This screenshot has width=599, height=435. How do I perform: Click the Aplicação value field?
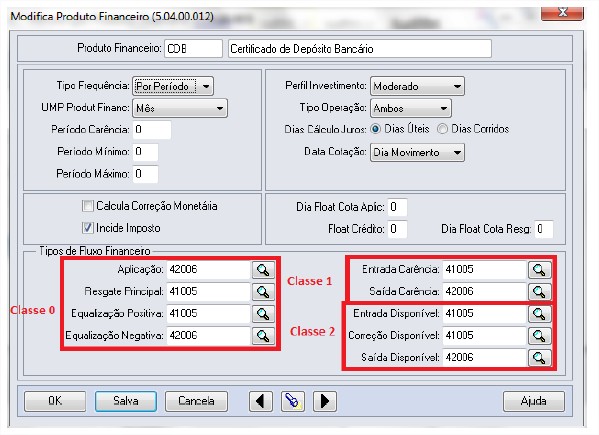(x=209, y=270)
